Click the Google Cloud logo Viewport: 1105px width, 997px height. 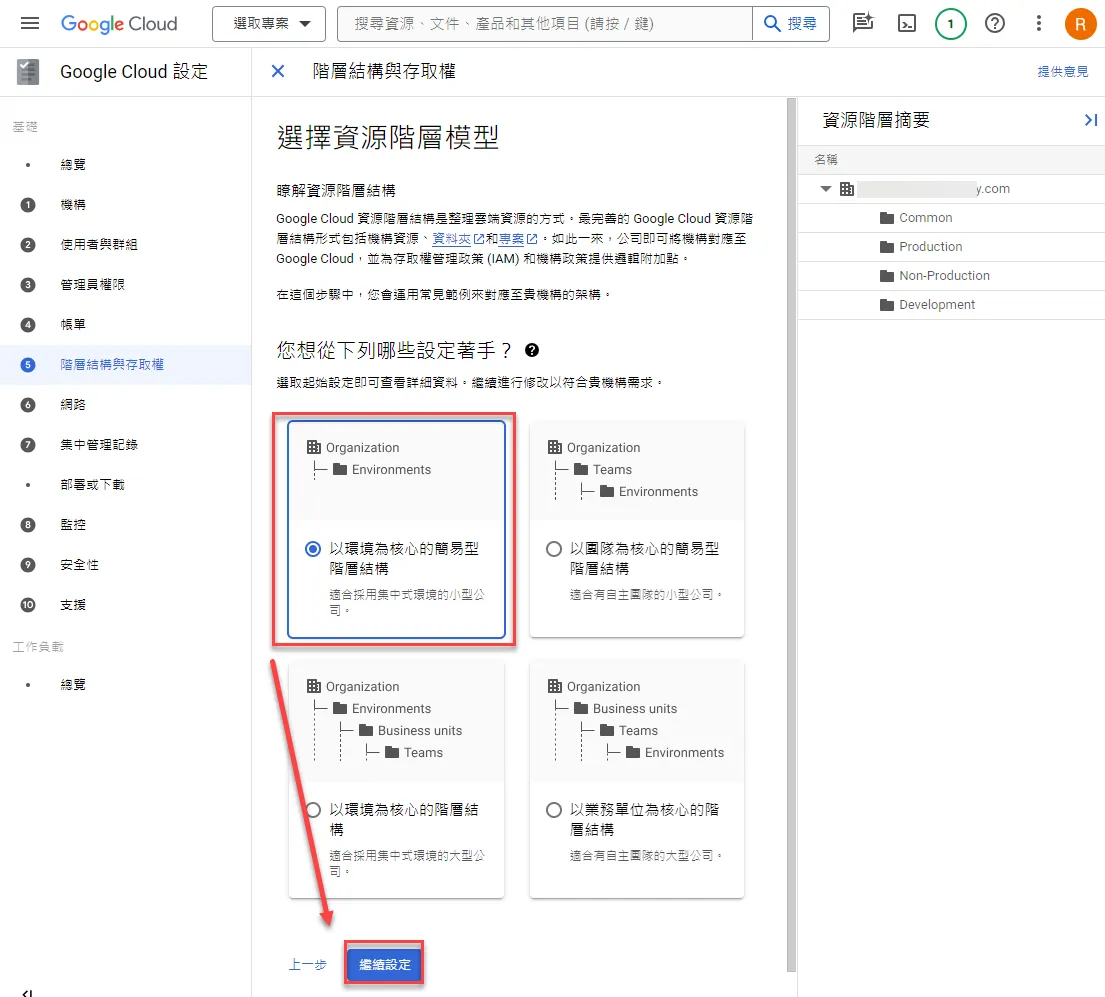pos(119,24)
